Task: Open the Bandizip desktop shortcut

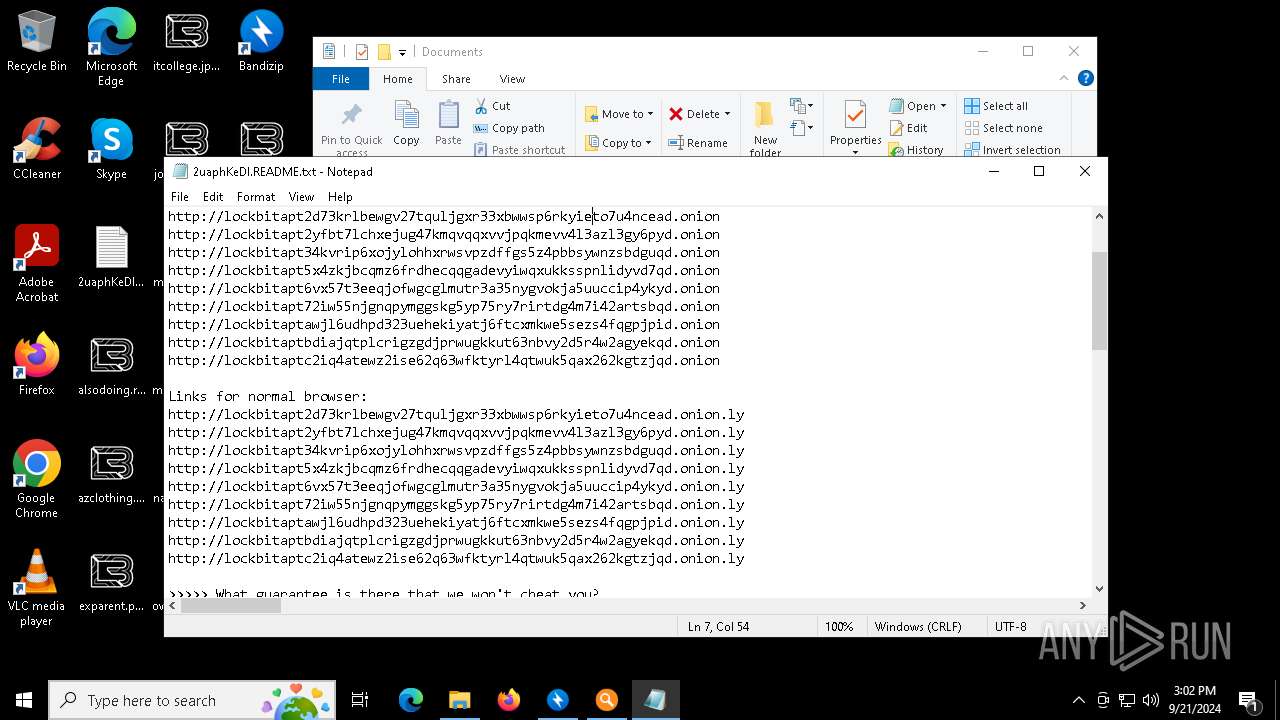Action: click(261, 41)
